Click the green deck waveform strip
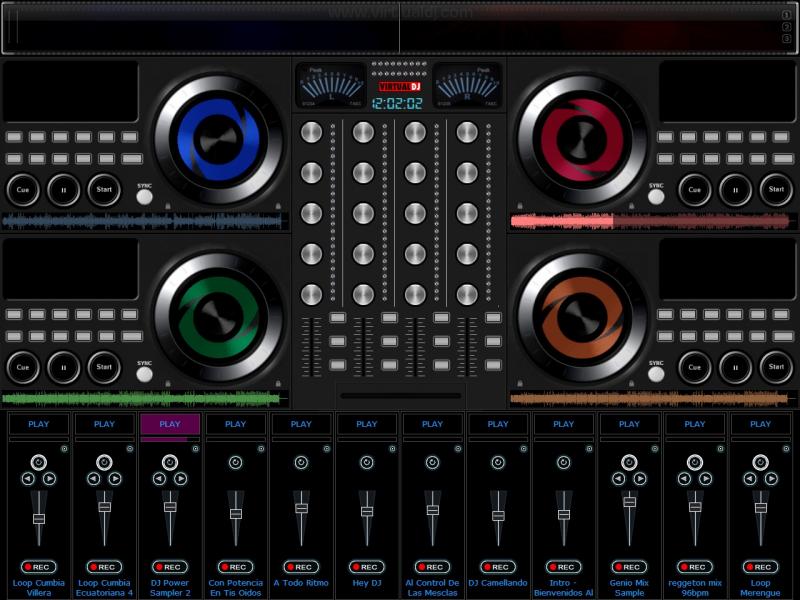Image resolution: width=800 pixels, height=600 pixels. 144,399
